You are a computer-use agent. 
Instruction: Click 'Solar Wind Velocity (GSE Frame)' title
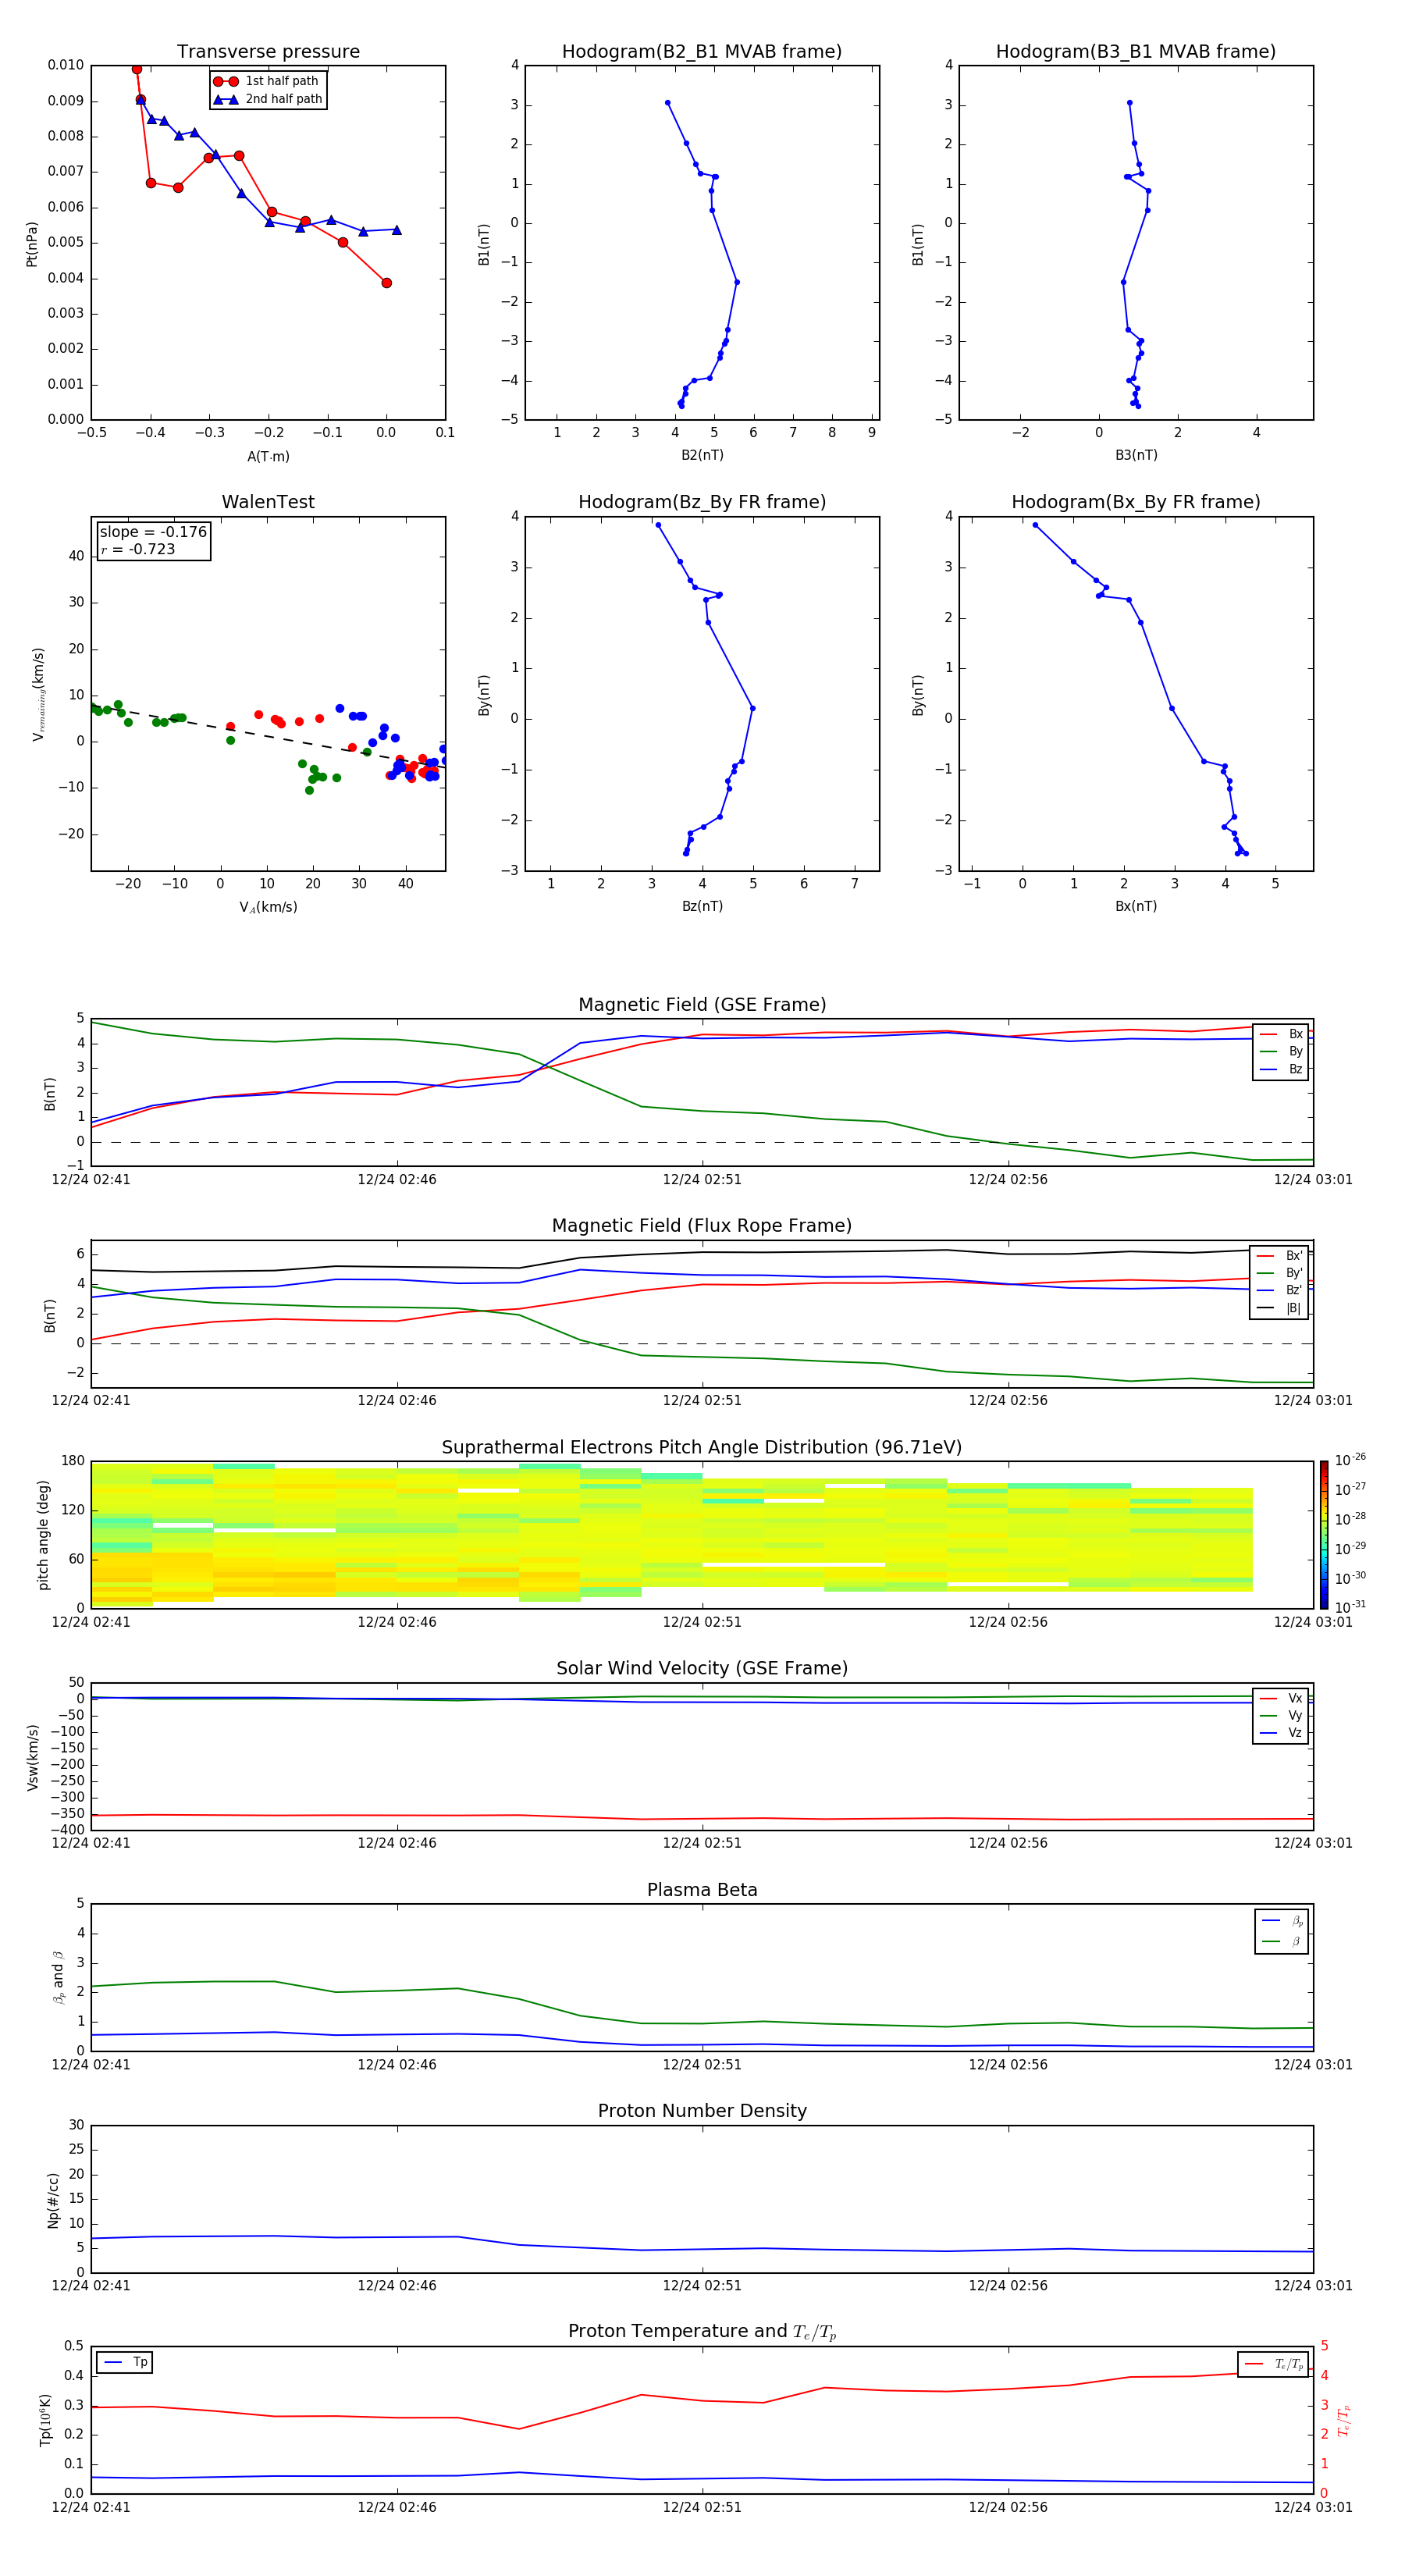pos(702,1668)
